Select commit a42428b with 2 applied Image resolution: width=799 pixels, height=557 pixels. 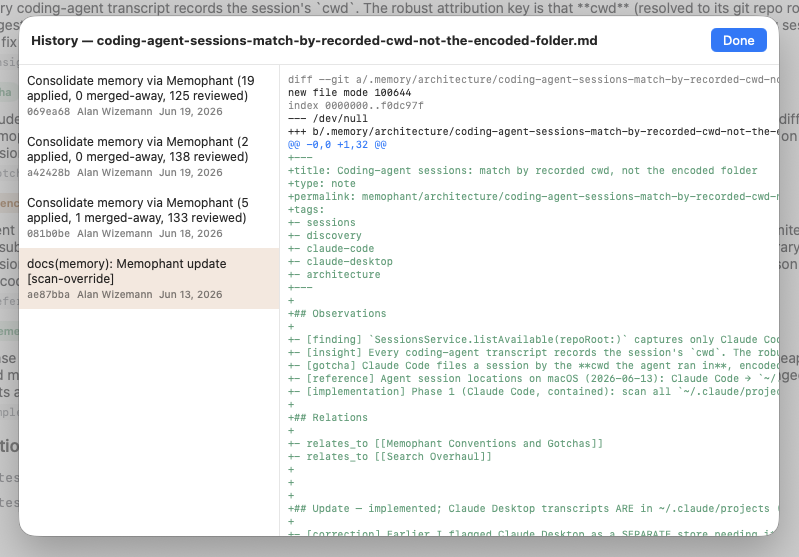(x=149, y=156)
